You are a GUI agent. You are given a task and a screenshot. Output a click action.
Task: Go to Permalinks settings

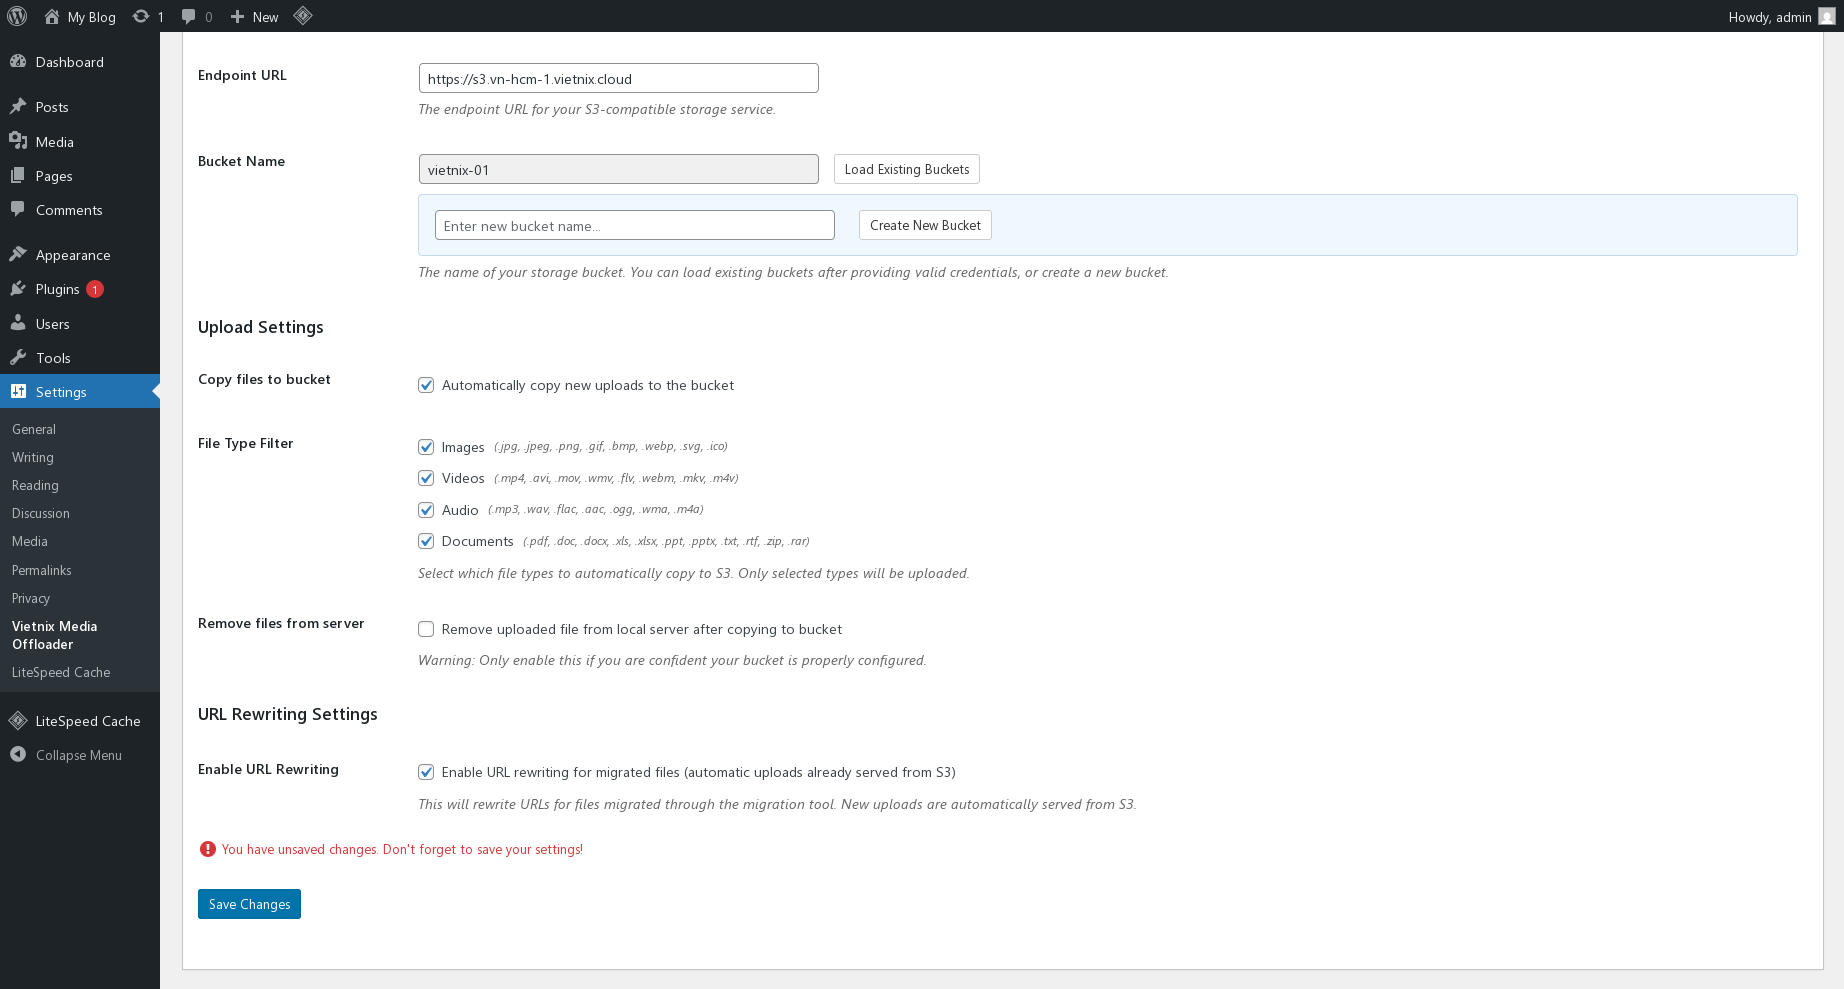pyautogui.click(x=41, y=570)
